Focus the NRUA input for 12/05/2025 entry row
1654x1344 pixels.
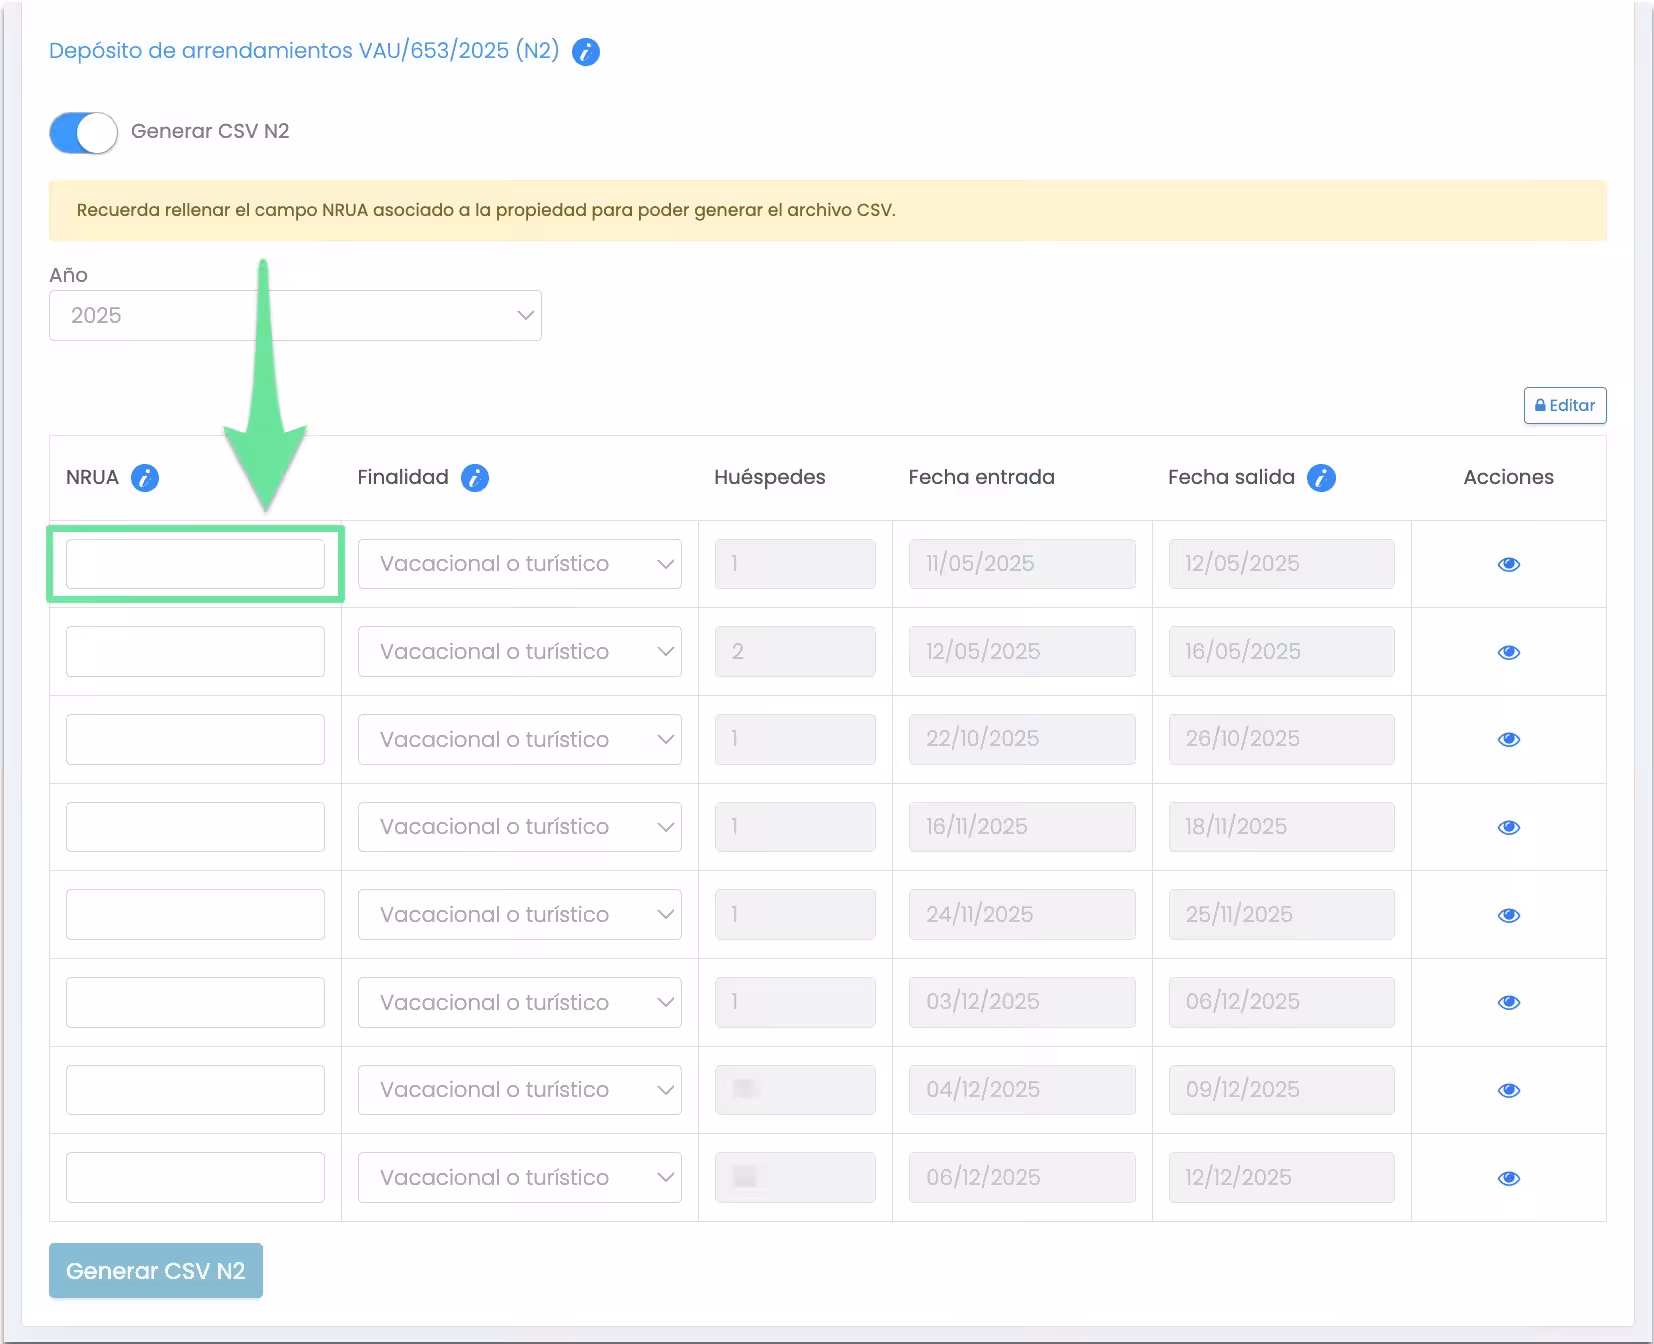coord(195,652)
